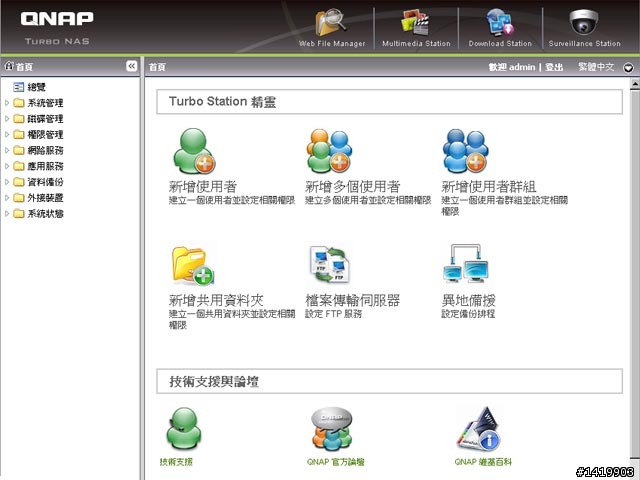Click the 新增使用者 user icon
Viewport: 640px width, 480px height.
point(194,151)
